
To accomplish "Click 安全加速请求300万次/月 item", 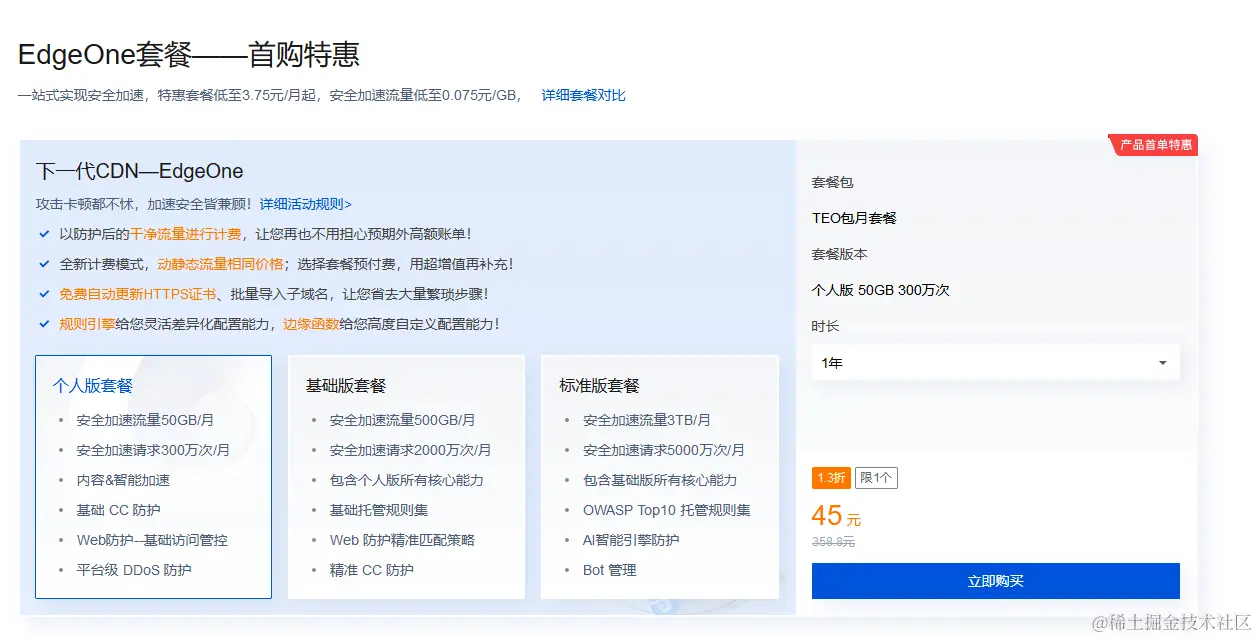I will coord(153,450).
